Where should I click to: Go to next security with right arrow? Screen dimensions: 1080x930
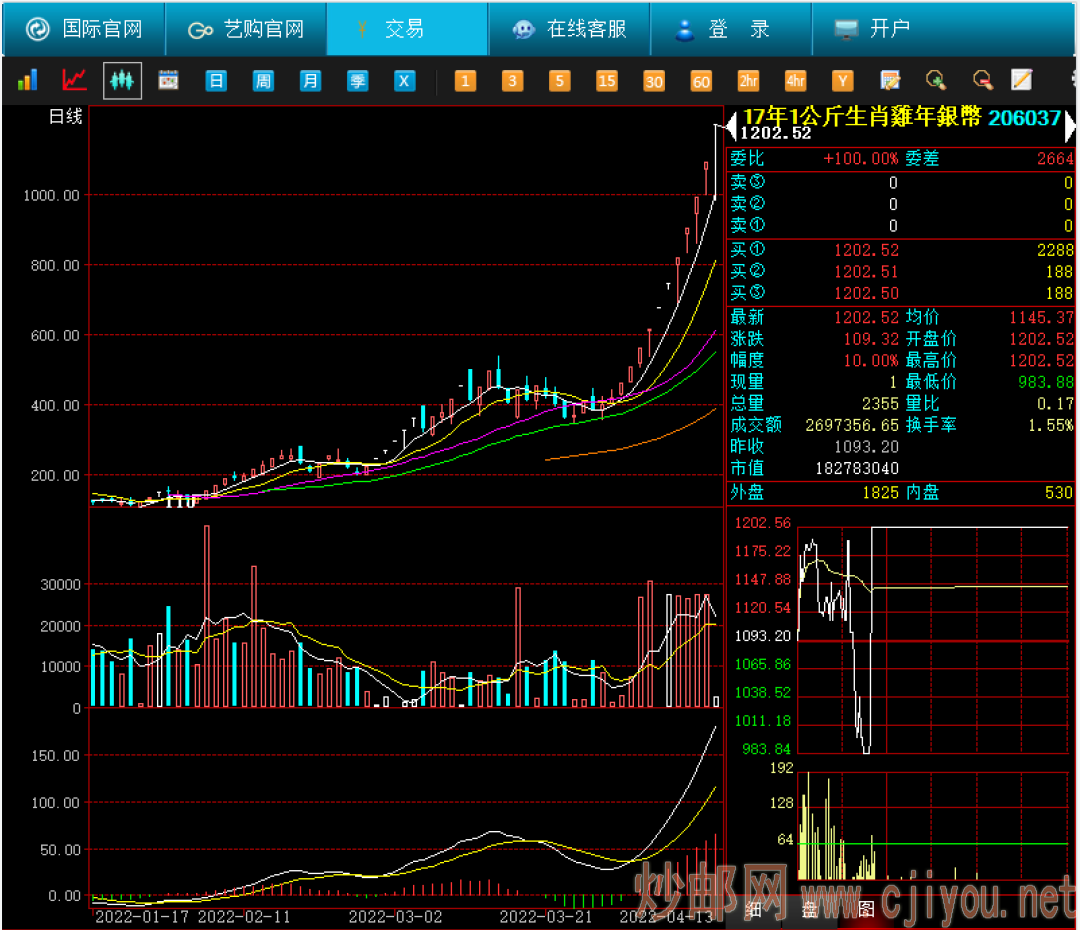[1070, 126]
